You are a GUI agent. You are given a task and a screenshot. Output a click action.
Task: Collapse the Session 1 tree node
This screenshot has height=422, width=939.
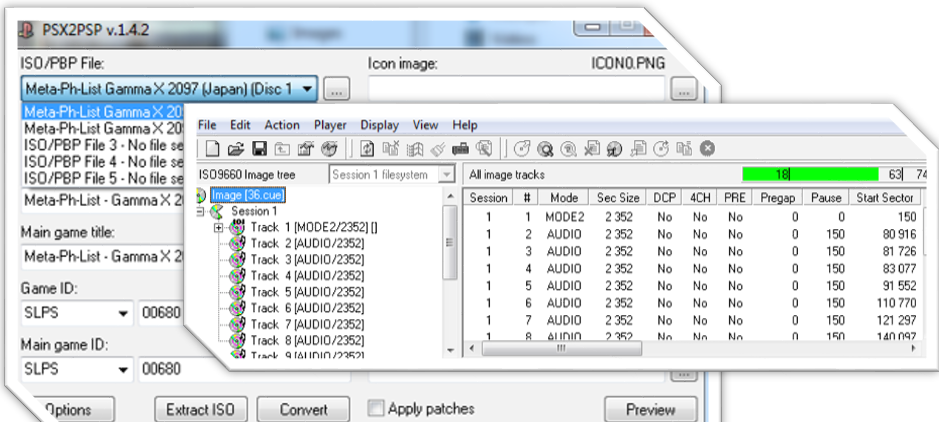tap(201, 211)
